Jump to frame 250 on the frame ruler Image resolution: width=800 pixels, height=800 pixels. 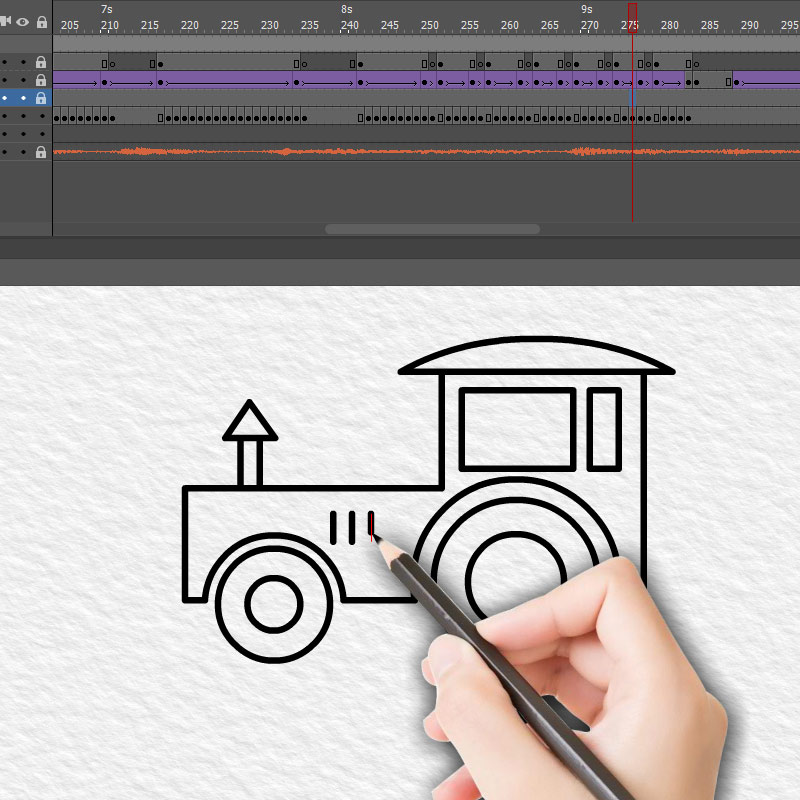[x=430, y=25]
